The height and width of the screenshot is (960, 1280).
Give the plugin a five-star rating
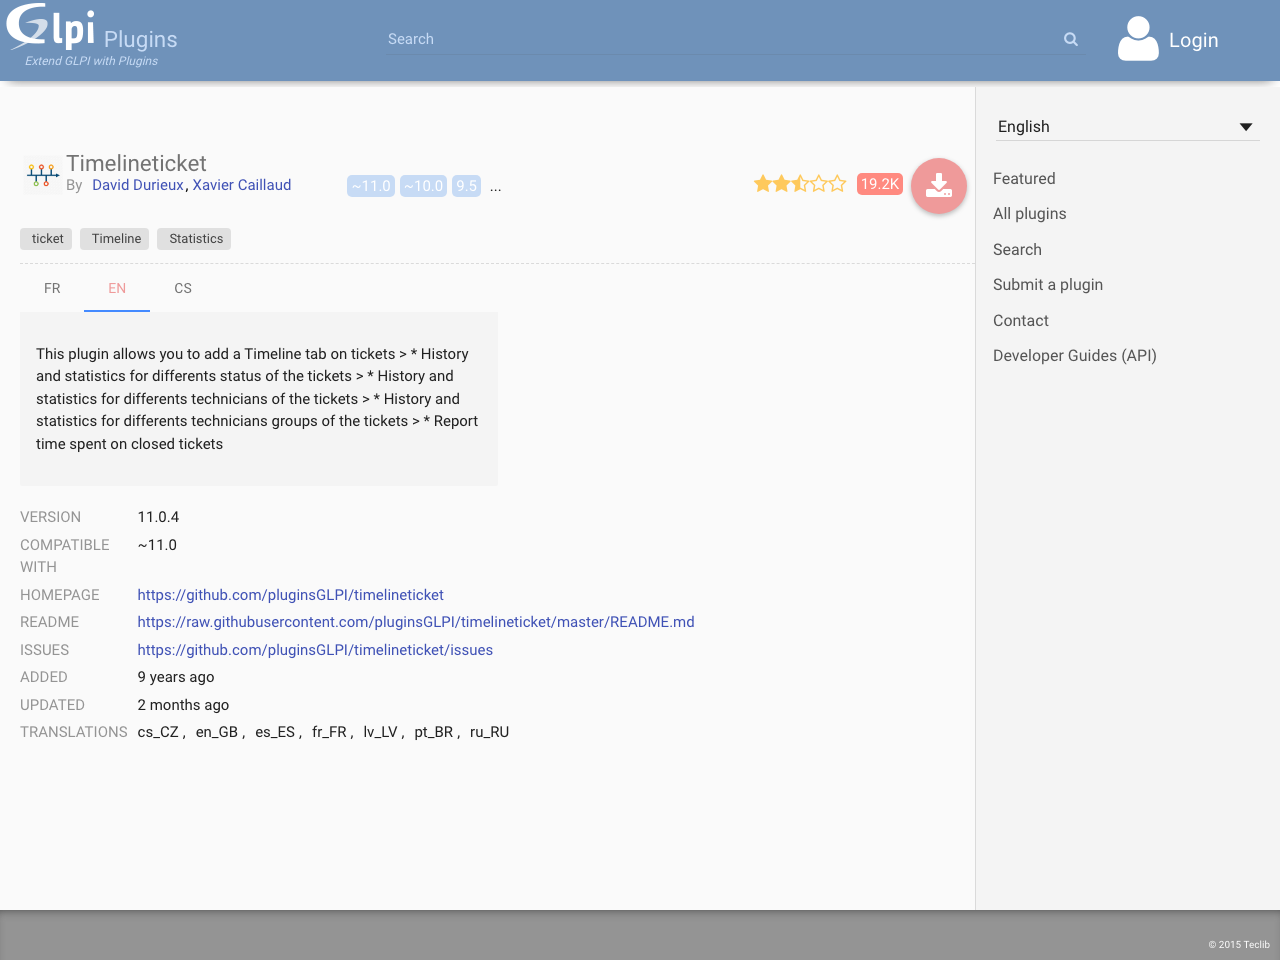click(838, 183)
